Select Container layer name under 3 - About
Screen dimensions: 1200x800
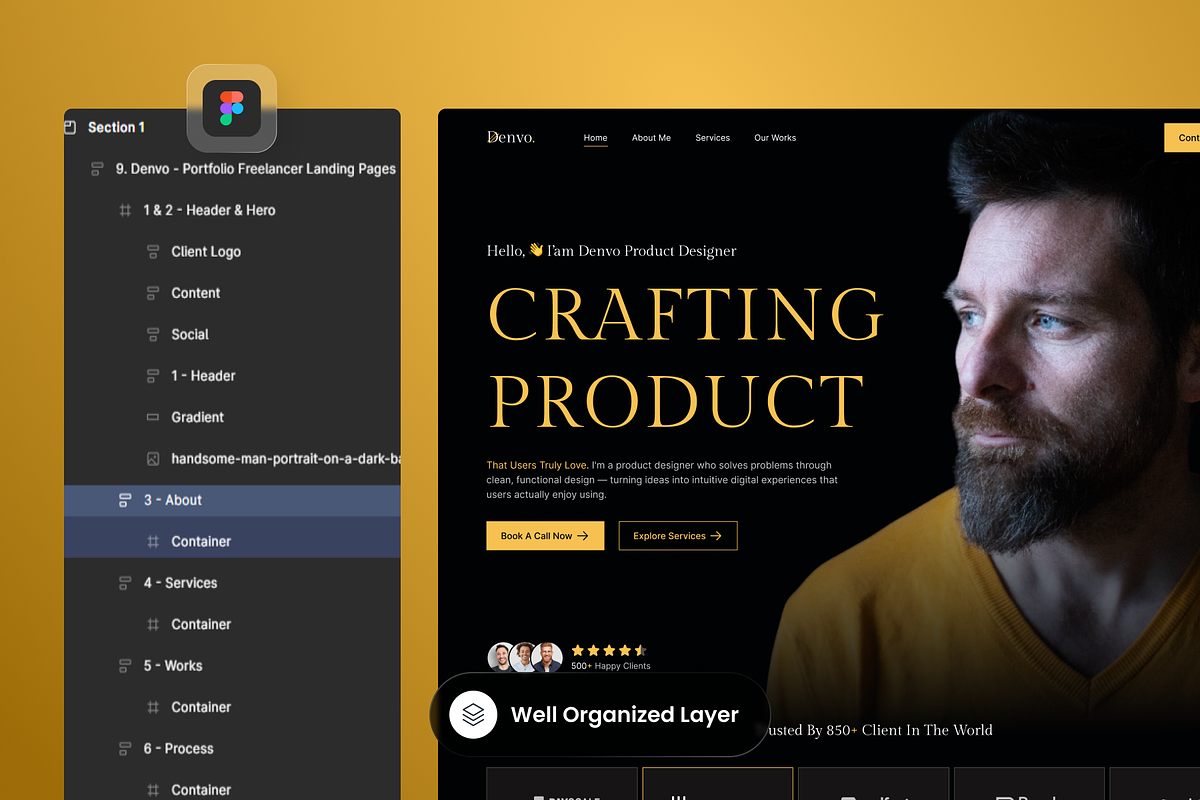201,541
